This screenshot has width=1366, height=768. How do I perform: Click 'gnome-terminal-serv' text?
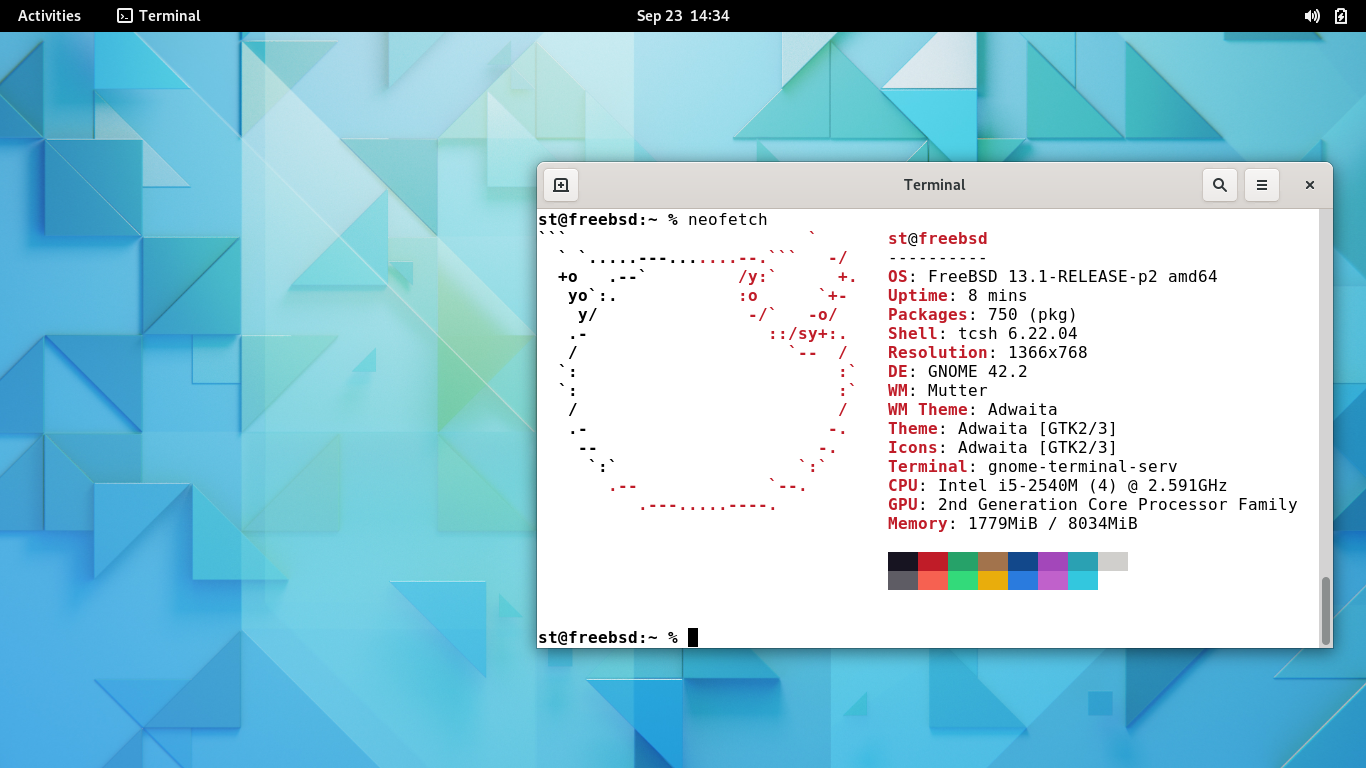coord(1083,467)
